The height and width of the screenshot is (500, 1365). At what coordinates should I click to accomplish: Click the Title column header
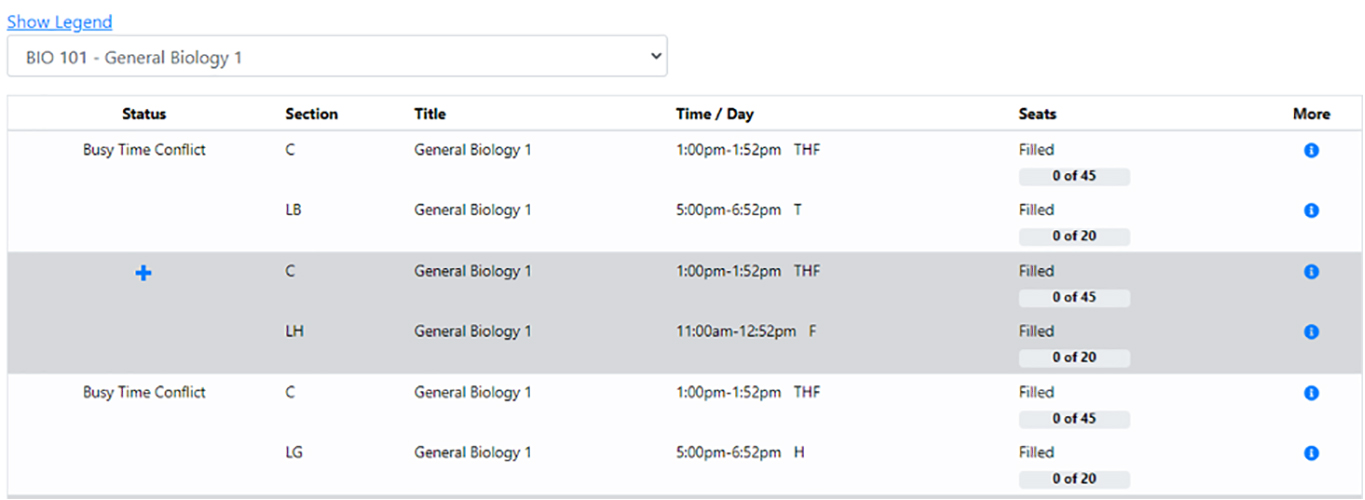430,114
